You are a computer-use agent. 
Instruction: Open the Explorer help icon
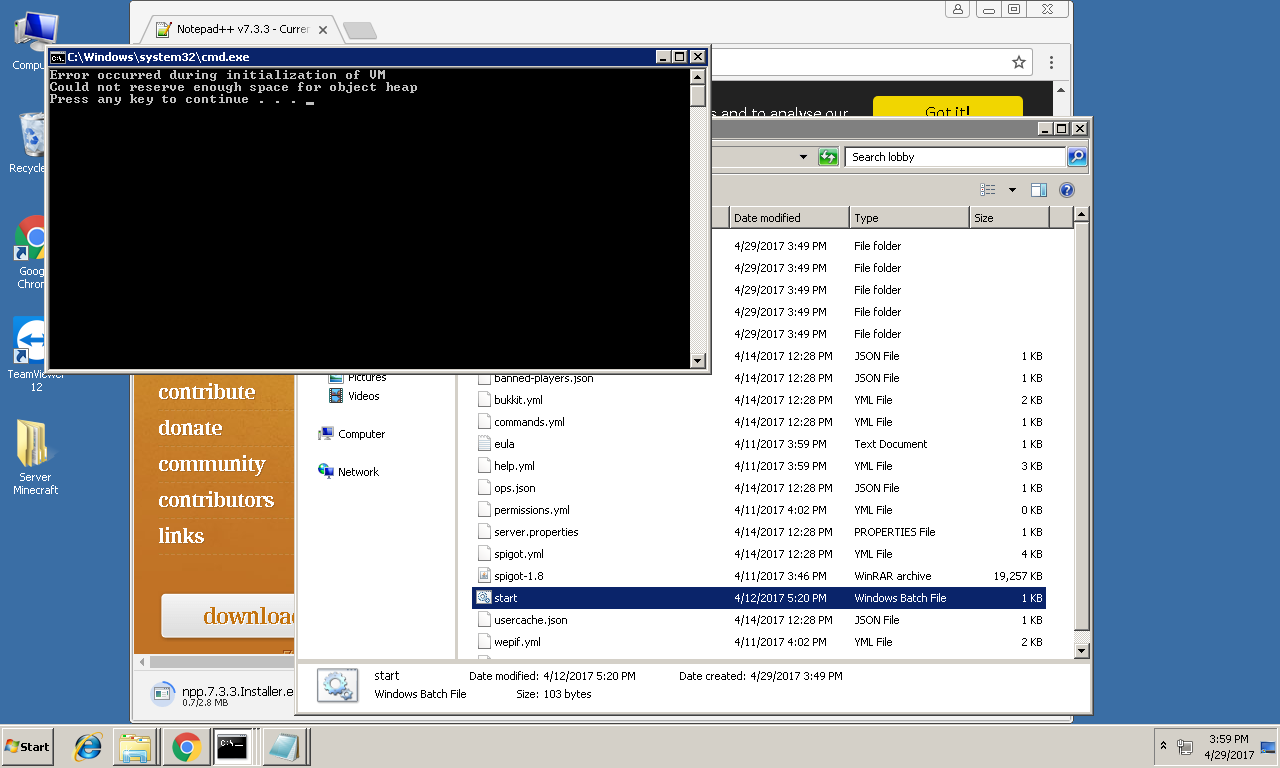[x=1067, y=190]
